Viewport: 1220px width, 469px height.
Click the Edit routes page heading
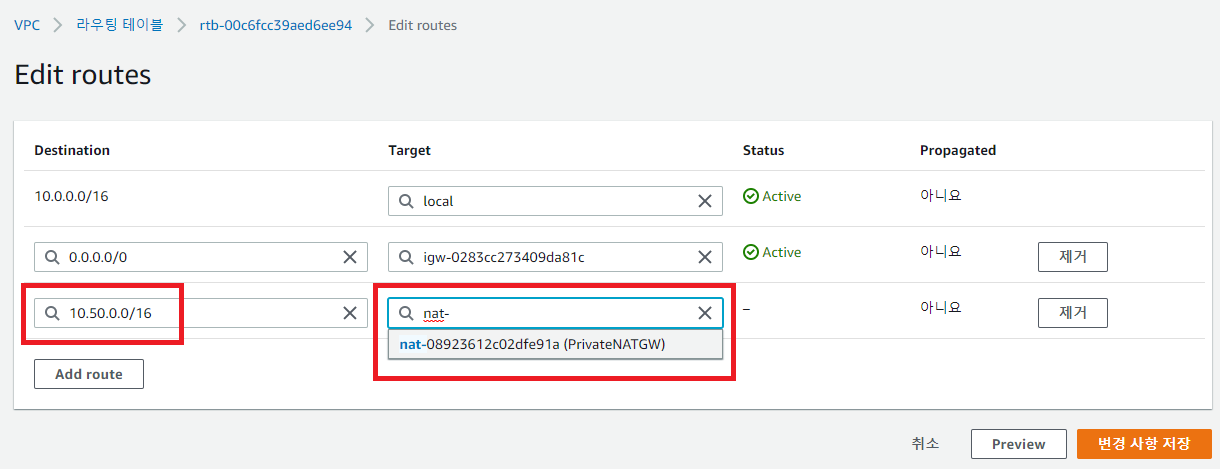pyautogui.click(x=83, y=74)
